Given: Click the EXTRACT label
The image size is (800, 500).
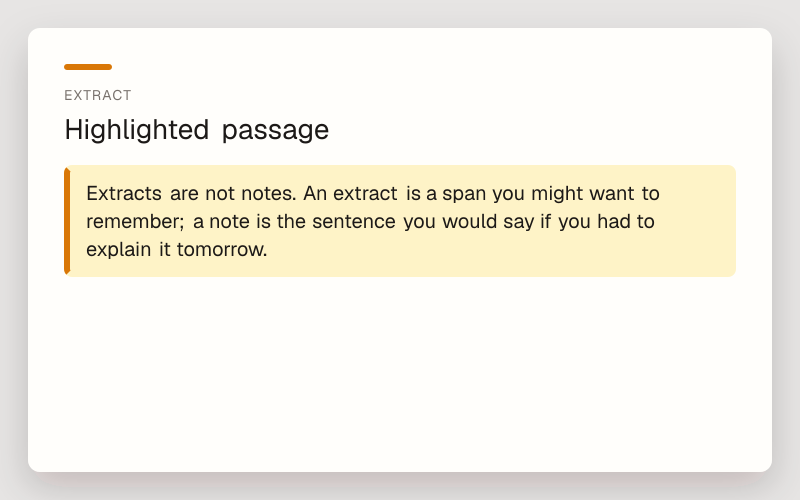Looking at the screenshot, I should 98,95.
